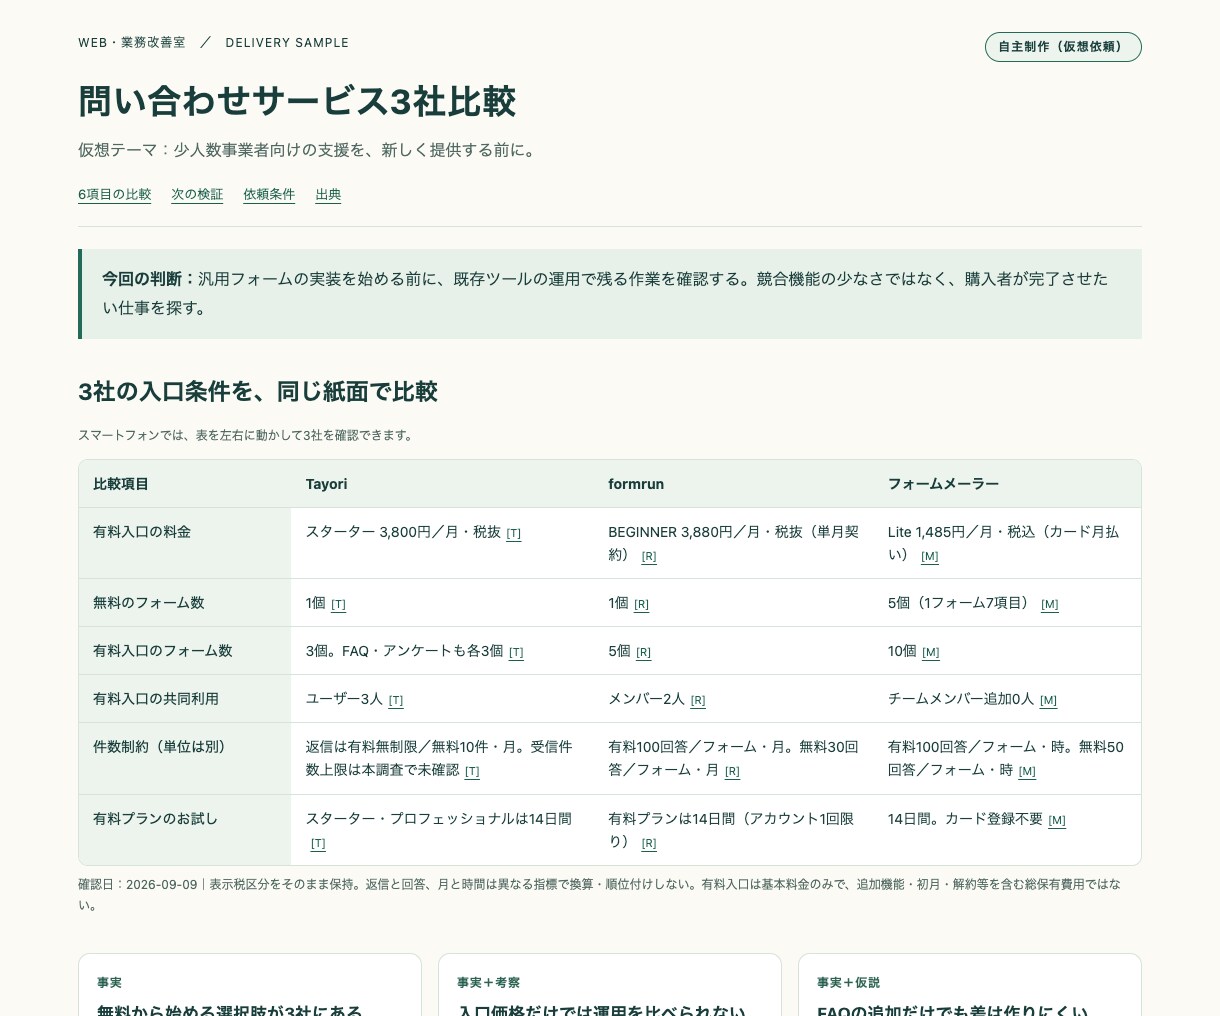Click the 事実＋仮説 card label
This screenshot has height=1016, width=1220.
[848, 983]
